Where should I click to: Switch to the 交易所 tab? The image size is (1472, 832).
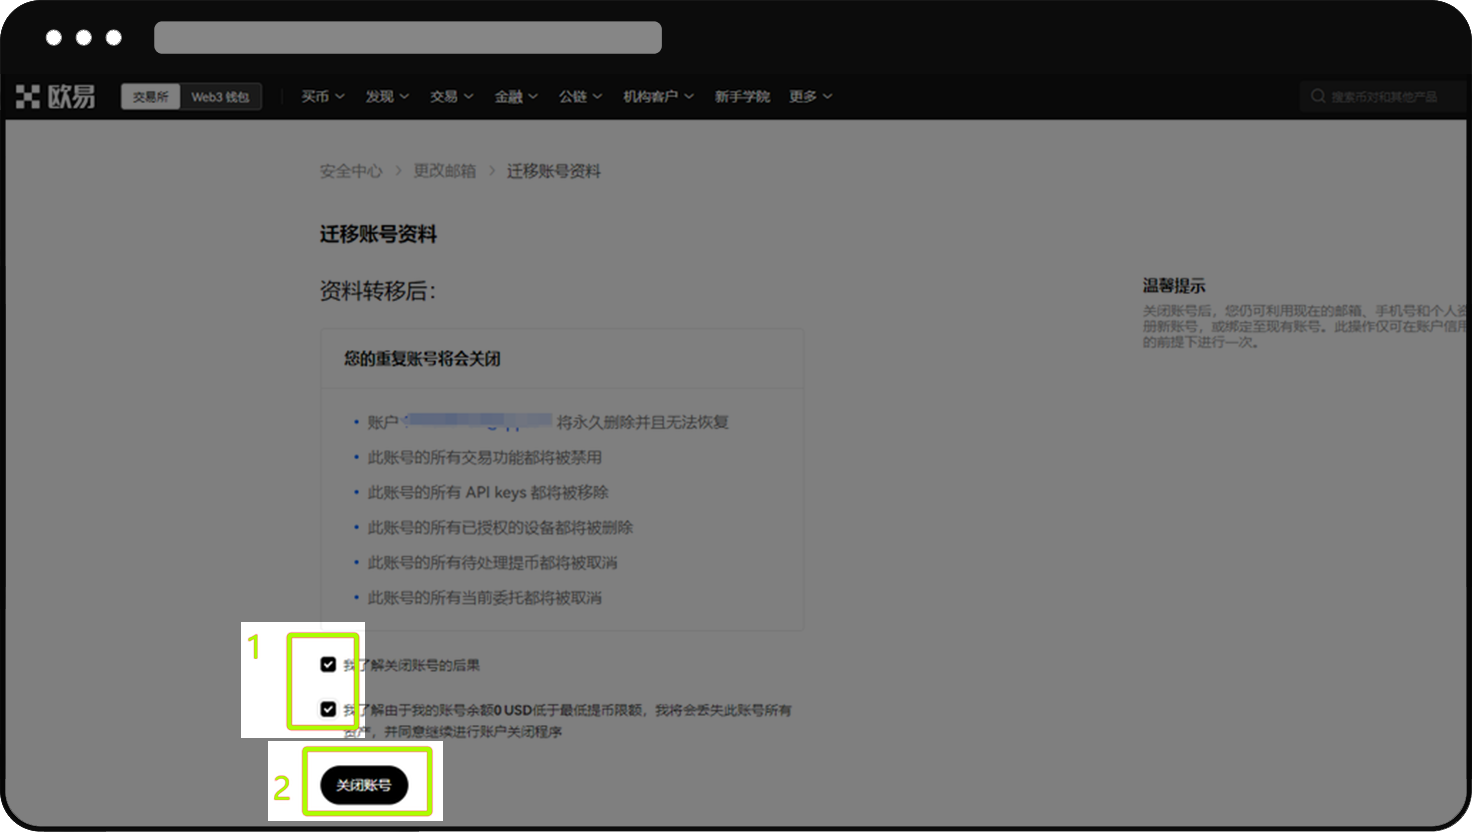(x=150, y=97)
